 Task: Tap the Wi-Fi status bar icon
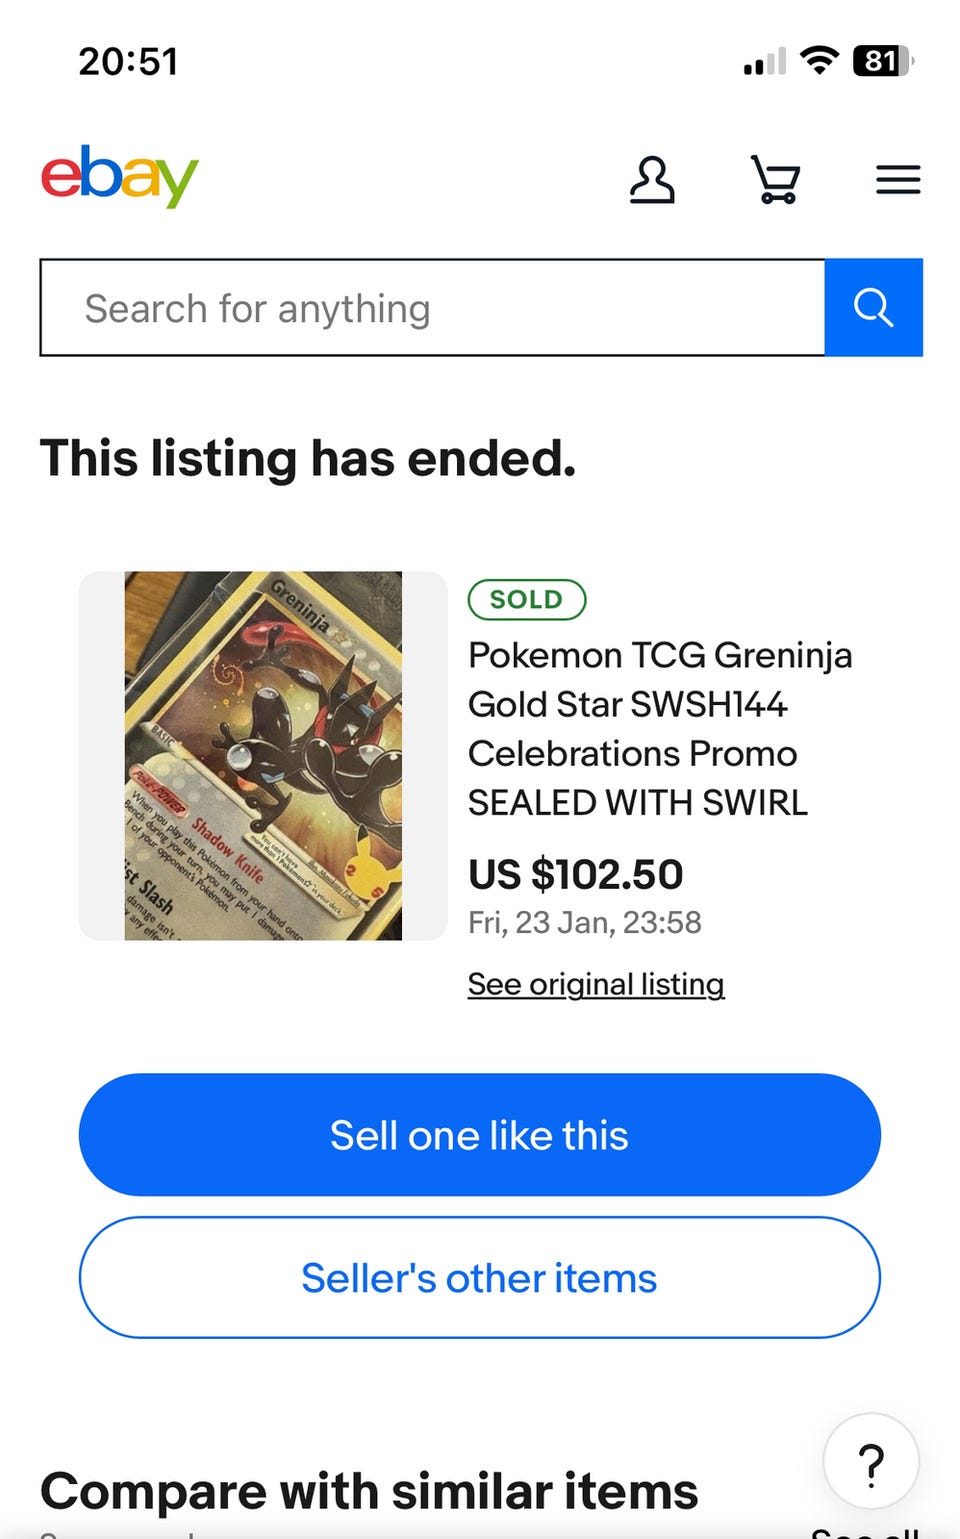point(820,61)
